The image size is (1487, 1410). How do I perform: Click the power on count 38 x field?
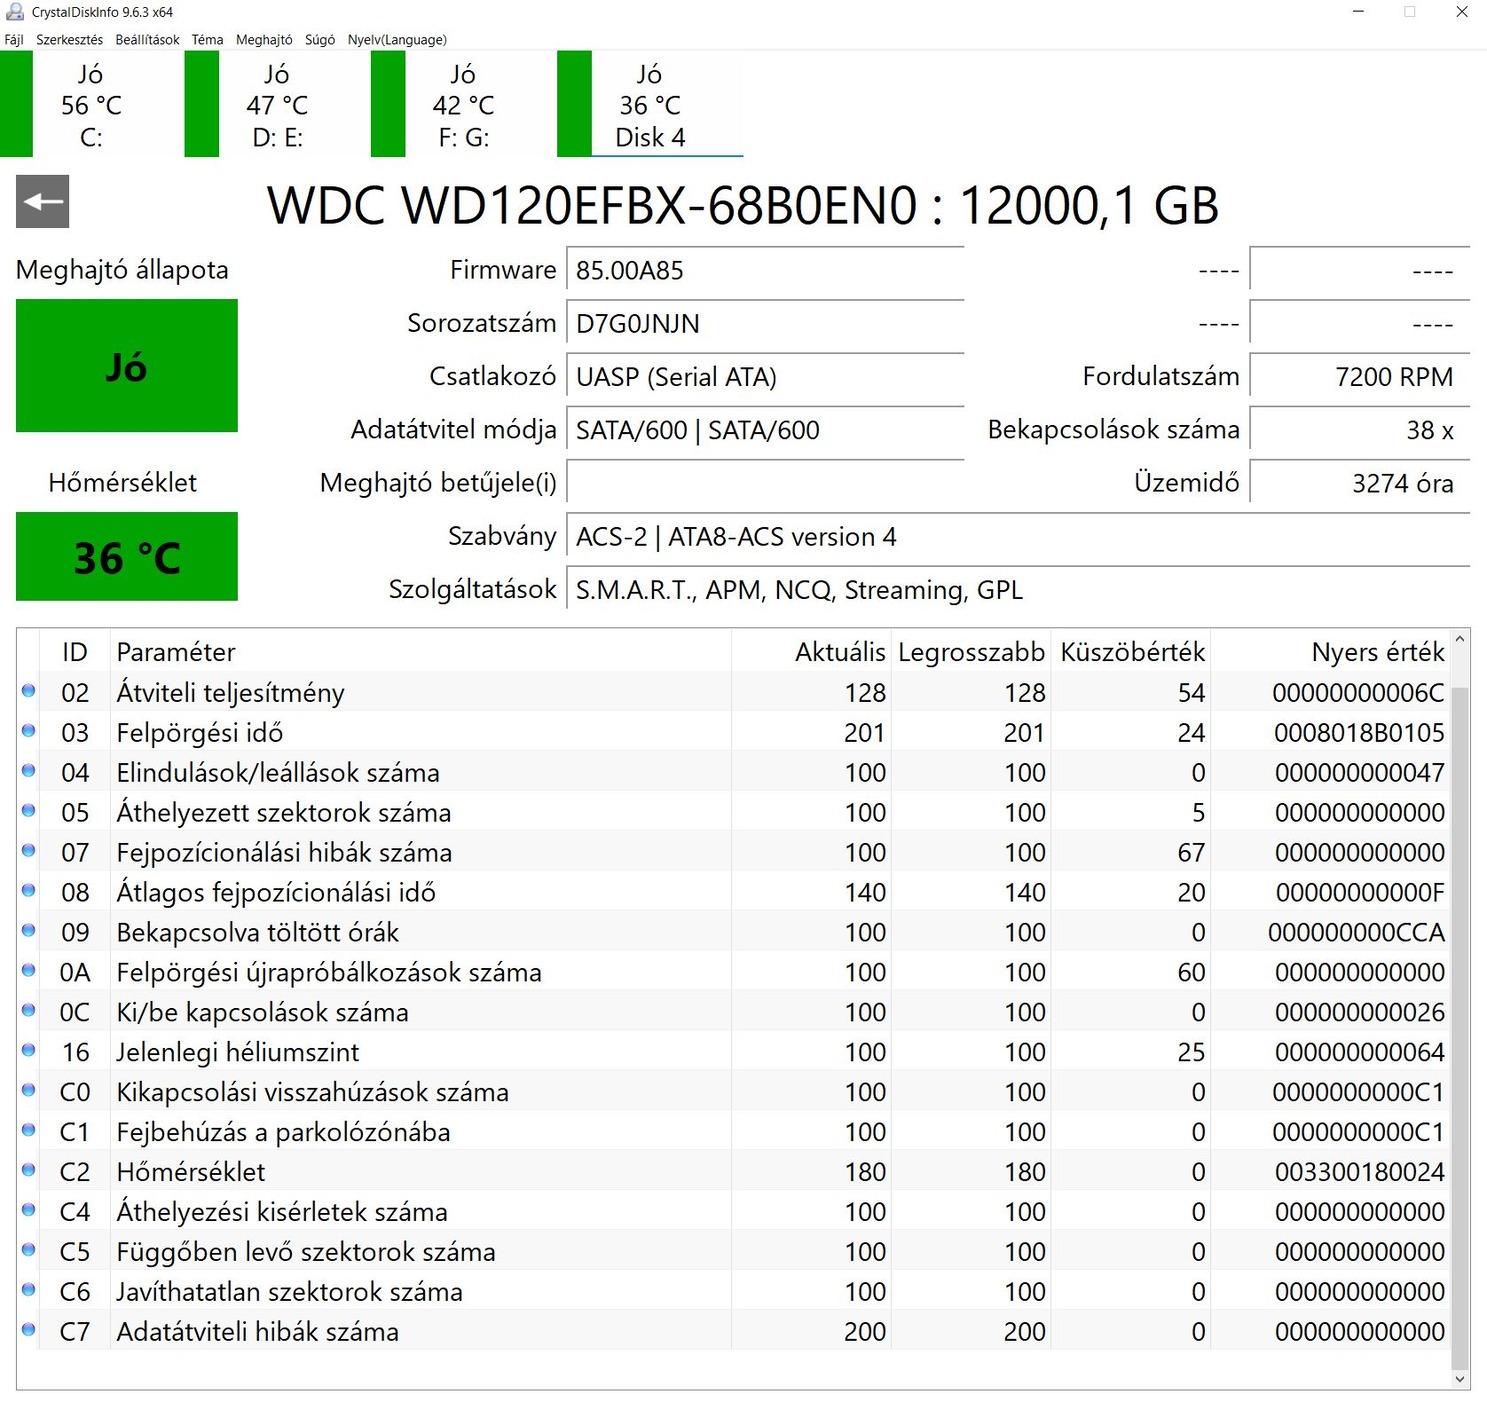tap(1360, 430)
